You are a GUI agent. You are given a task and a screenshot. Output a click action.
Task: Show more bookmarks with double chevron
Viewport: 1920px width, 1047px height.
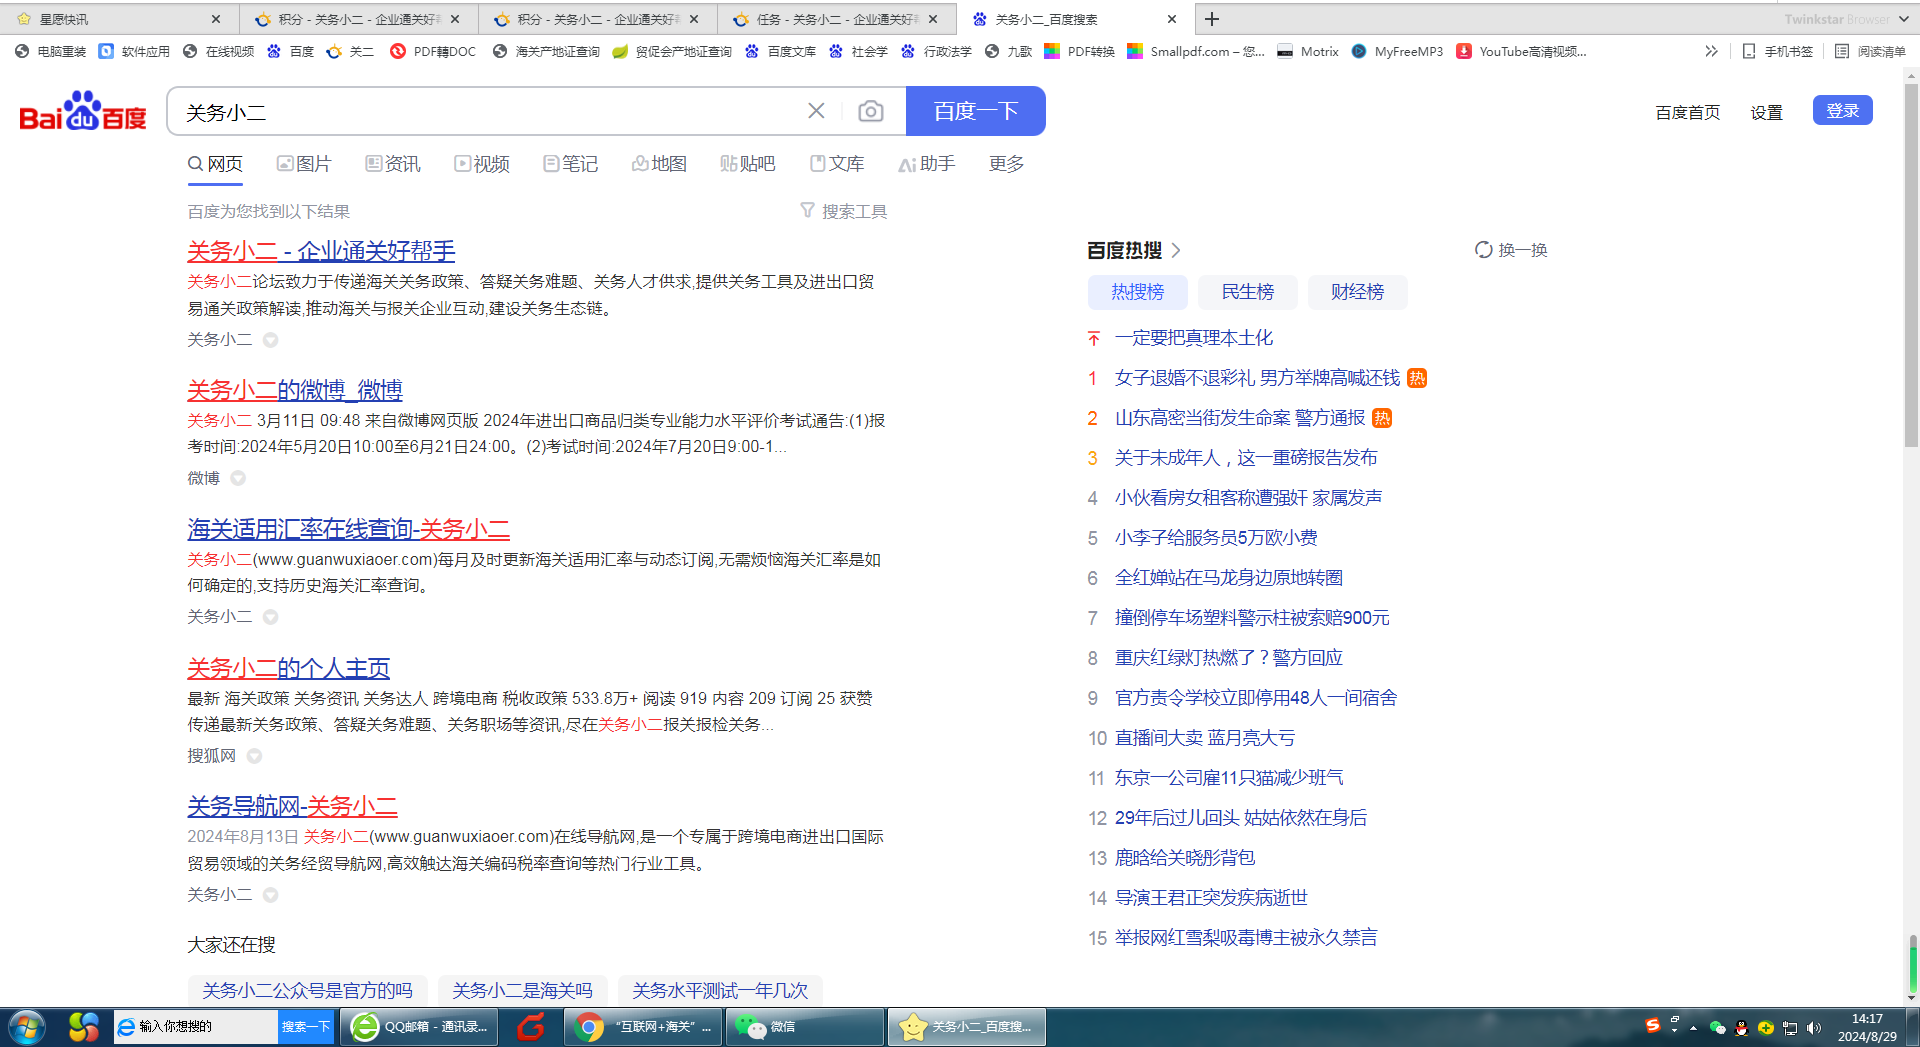(1711, 51)
